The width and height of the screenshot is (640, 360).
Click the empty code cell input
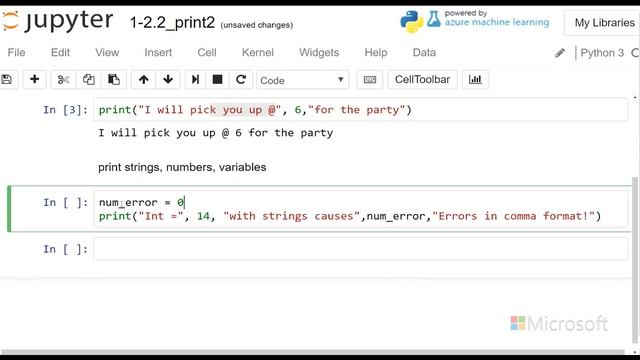360,249
